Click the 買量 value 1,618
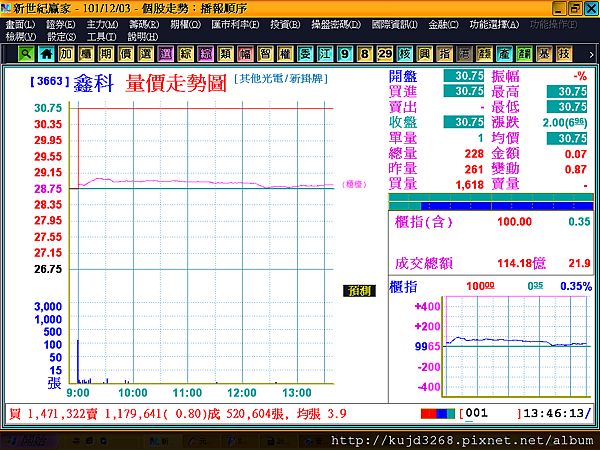This screenshot has height=450, width=600. [470, 185]
